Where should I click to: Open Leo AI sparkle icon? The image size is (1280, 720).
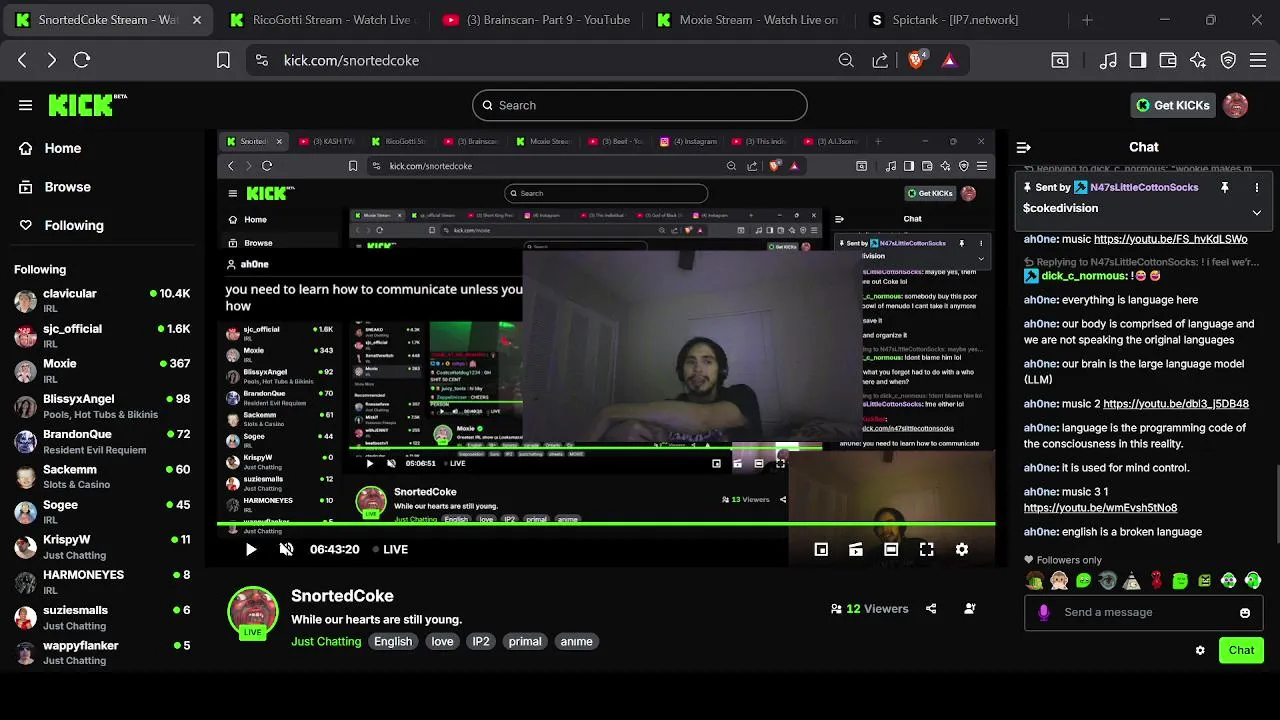click(x=1198, y=60)
